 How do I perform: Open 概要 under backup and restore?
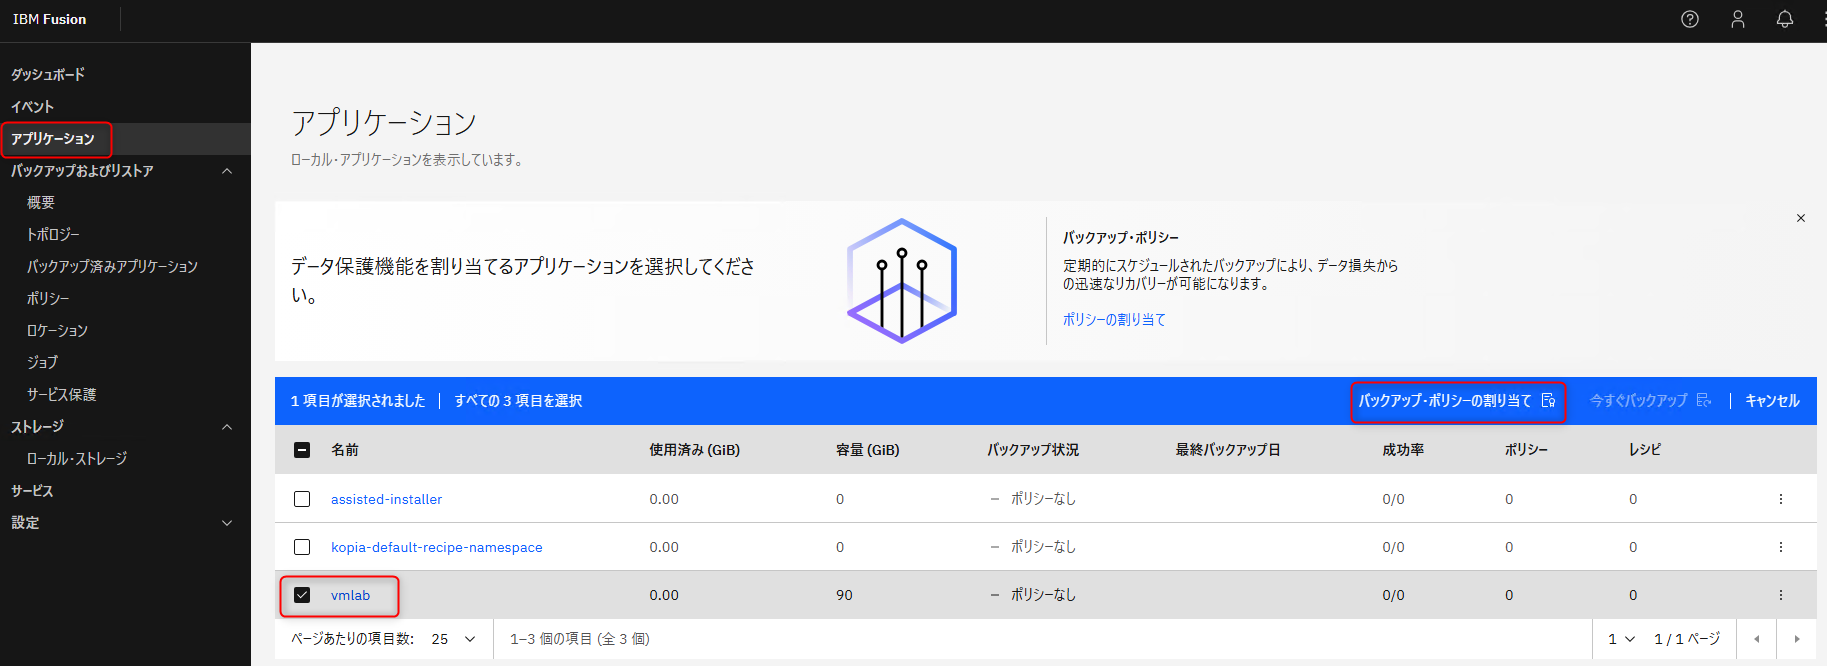[x=41, y=203]
